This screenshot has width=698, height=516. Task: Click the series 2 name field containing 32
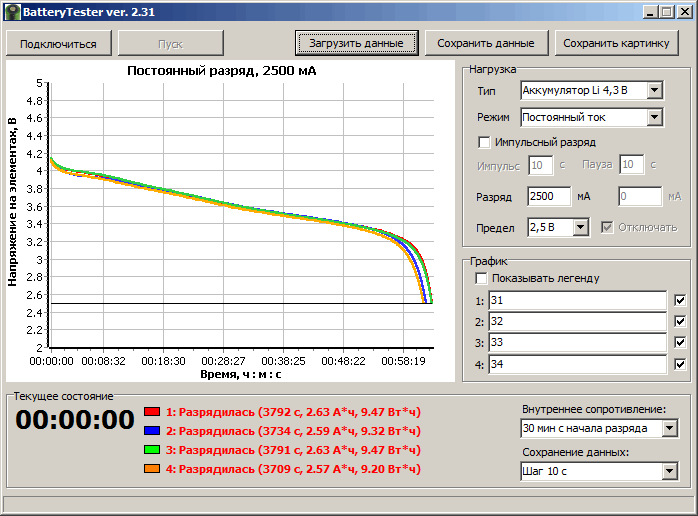click(x=577, y=321)
